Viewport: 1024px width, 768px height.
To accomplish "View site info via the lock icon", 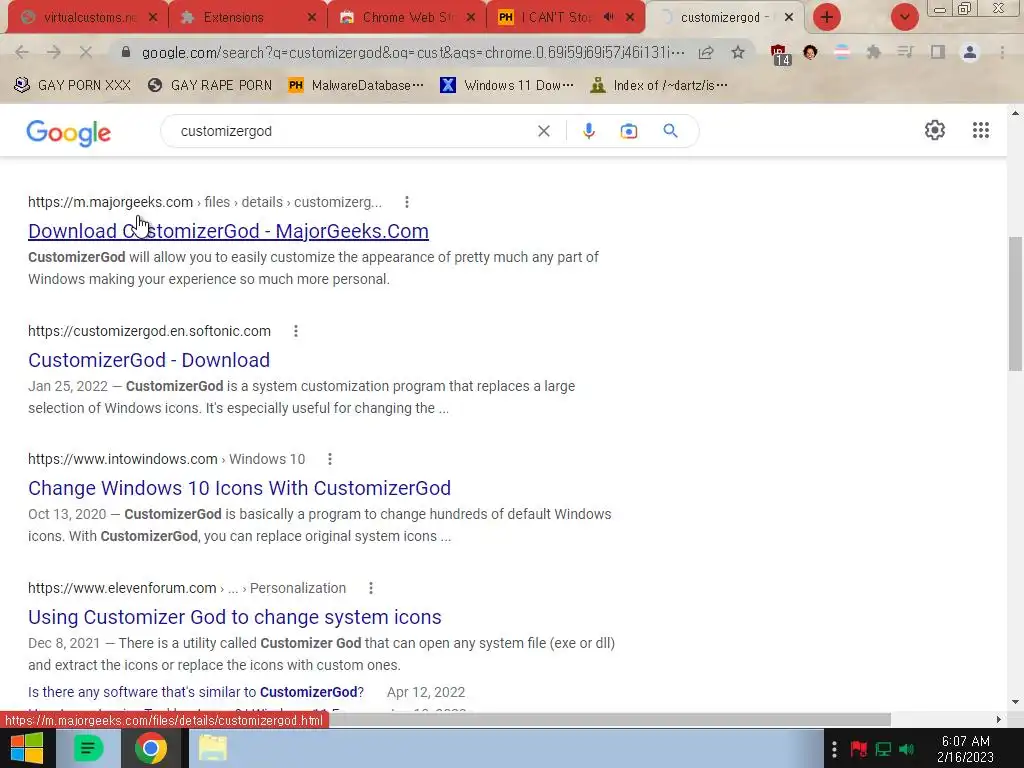I will click(x=126, y=52).
